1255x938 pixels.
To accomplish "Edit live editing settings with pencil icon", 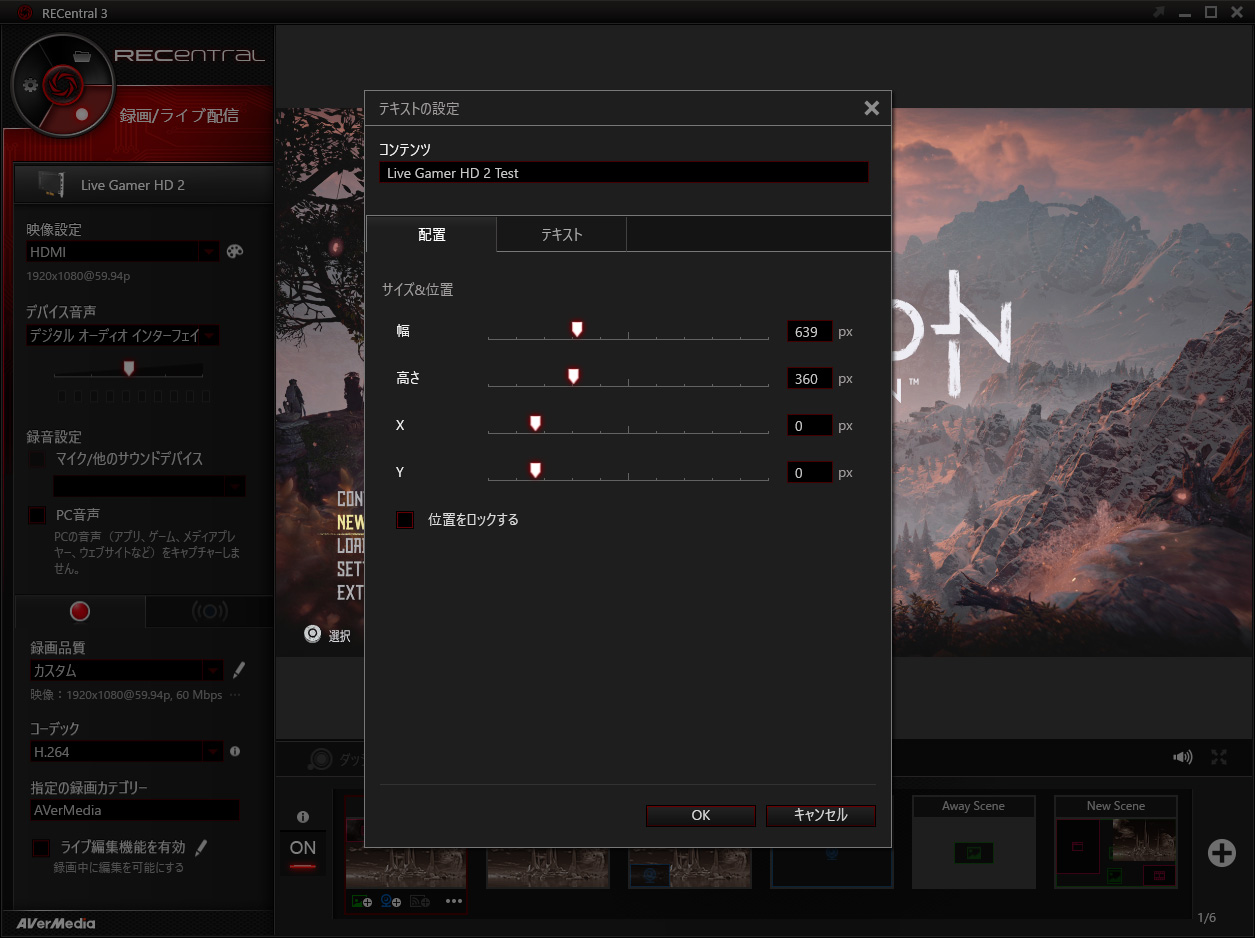I will click(201, 848).
